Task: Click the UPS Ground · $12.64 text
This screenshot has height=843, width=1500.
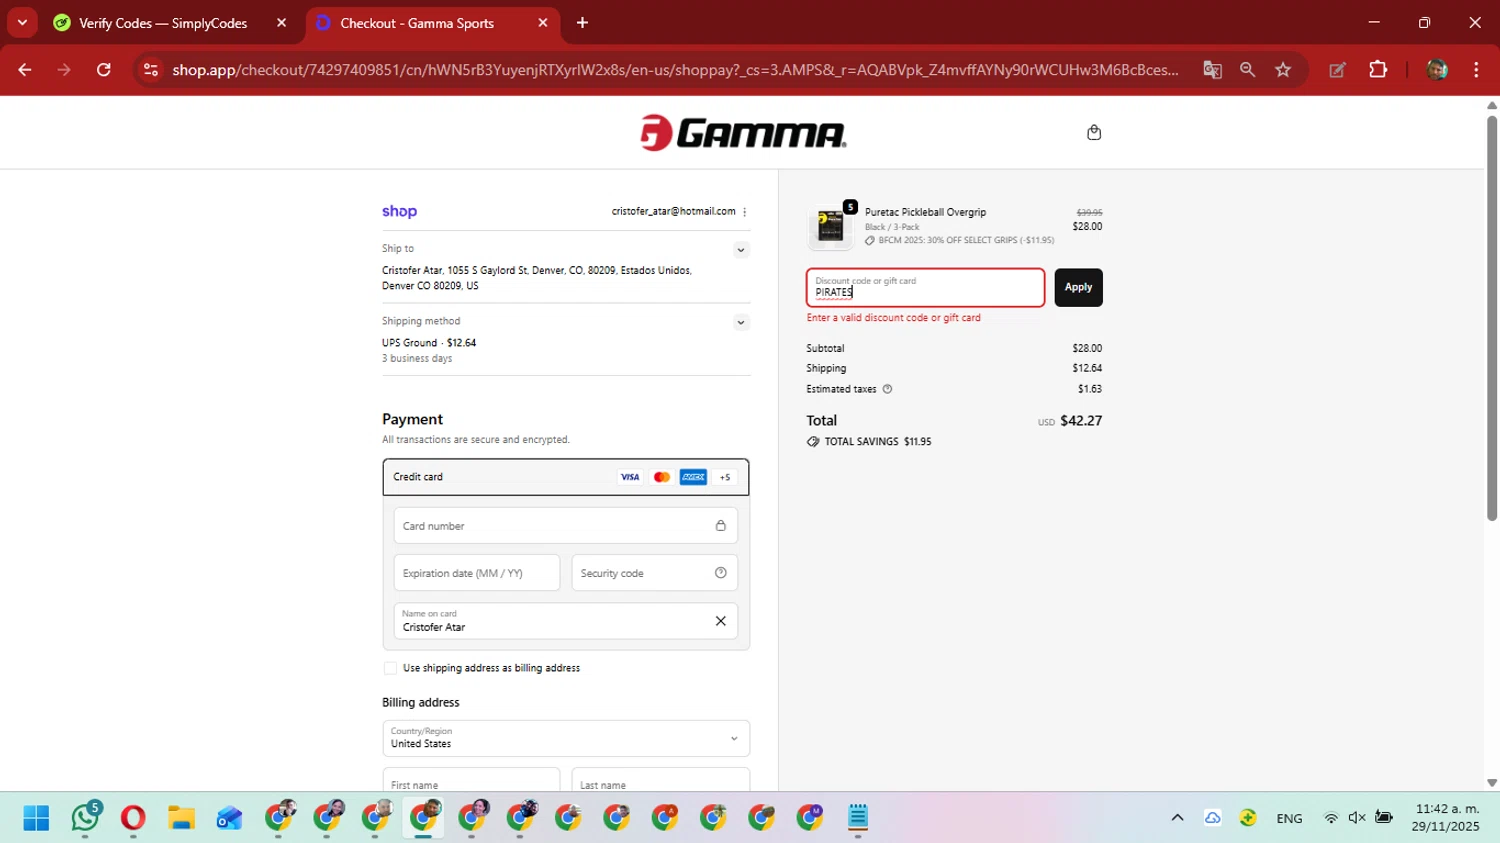Action: tap(429, 342)
